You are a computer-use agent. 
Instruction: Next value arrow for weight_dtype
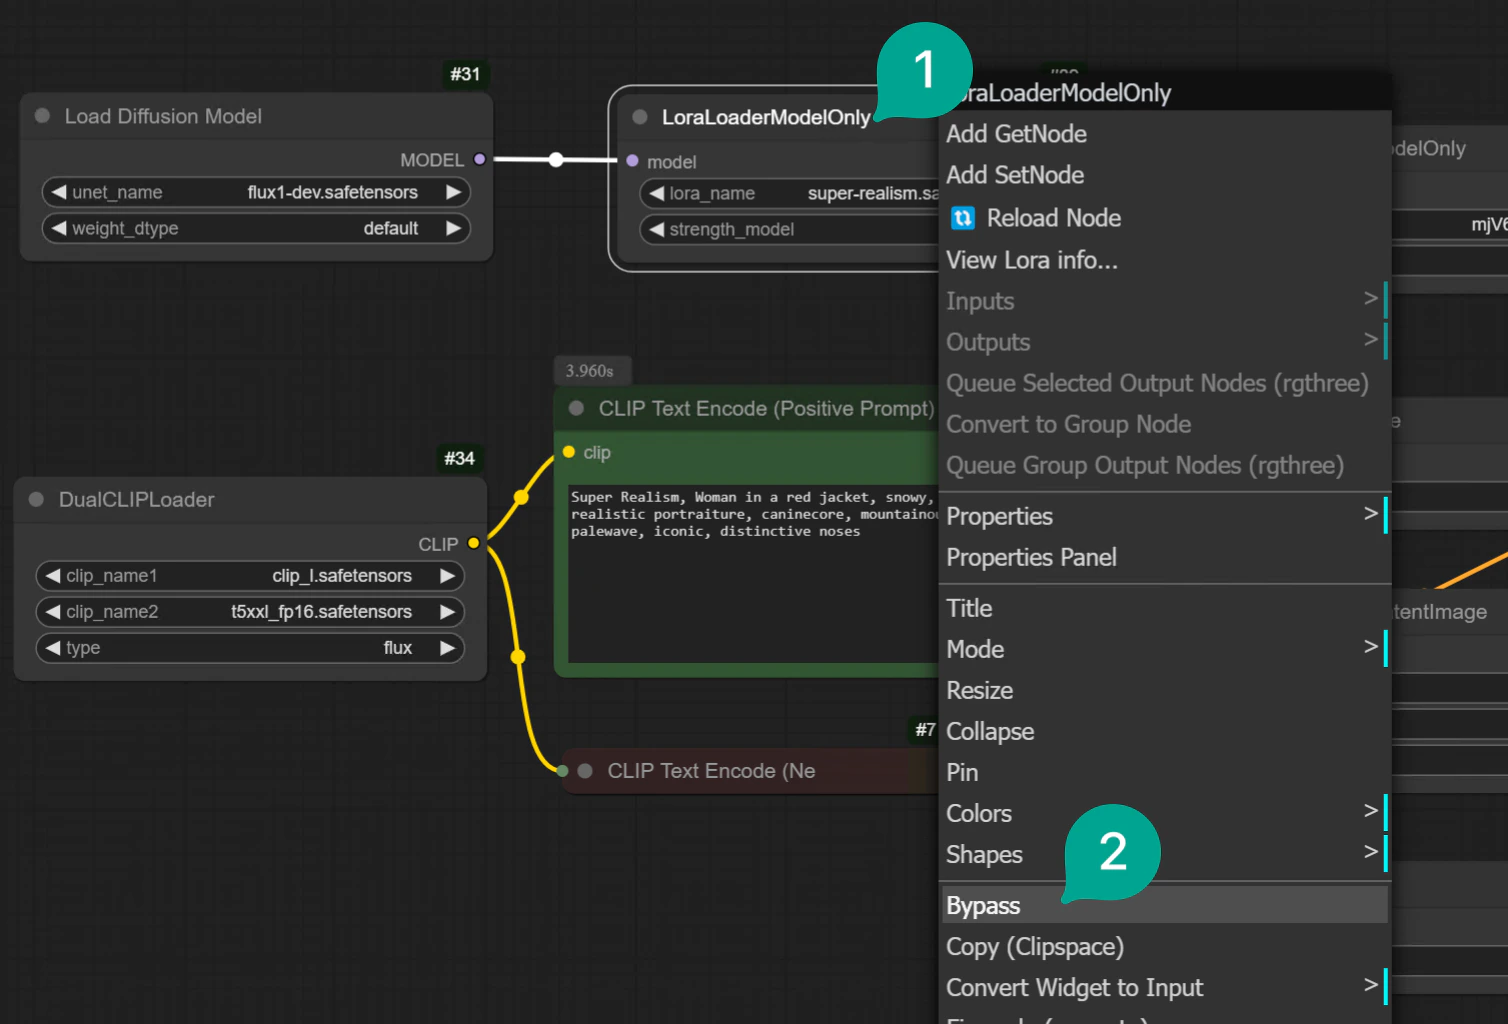point(453,228)
